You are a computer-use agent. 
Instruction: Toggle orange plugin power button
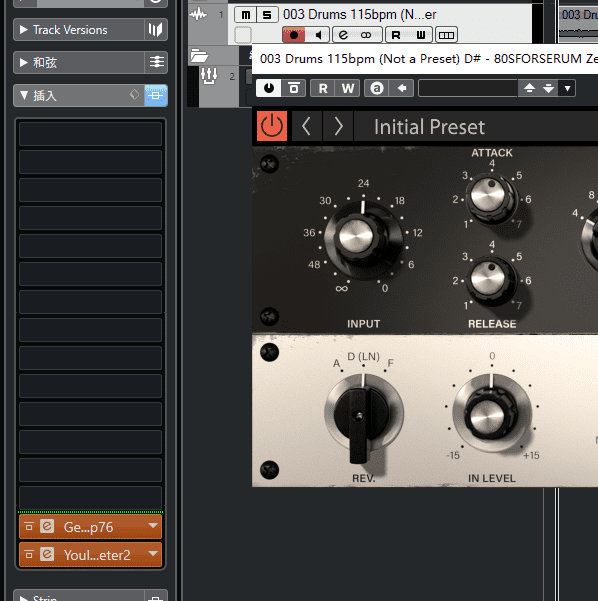(272, 126)
